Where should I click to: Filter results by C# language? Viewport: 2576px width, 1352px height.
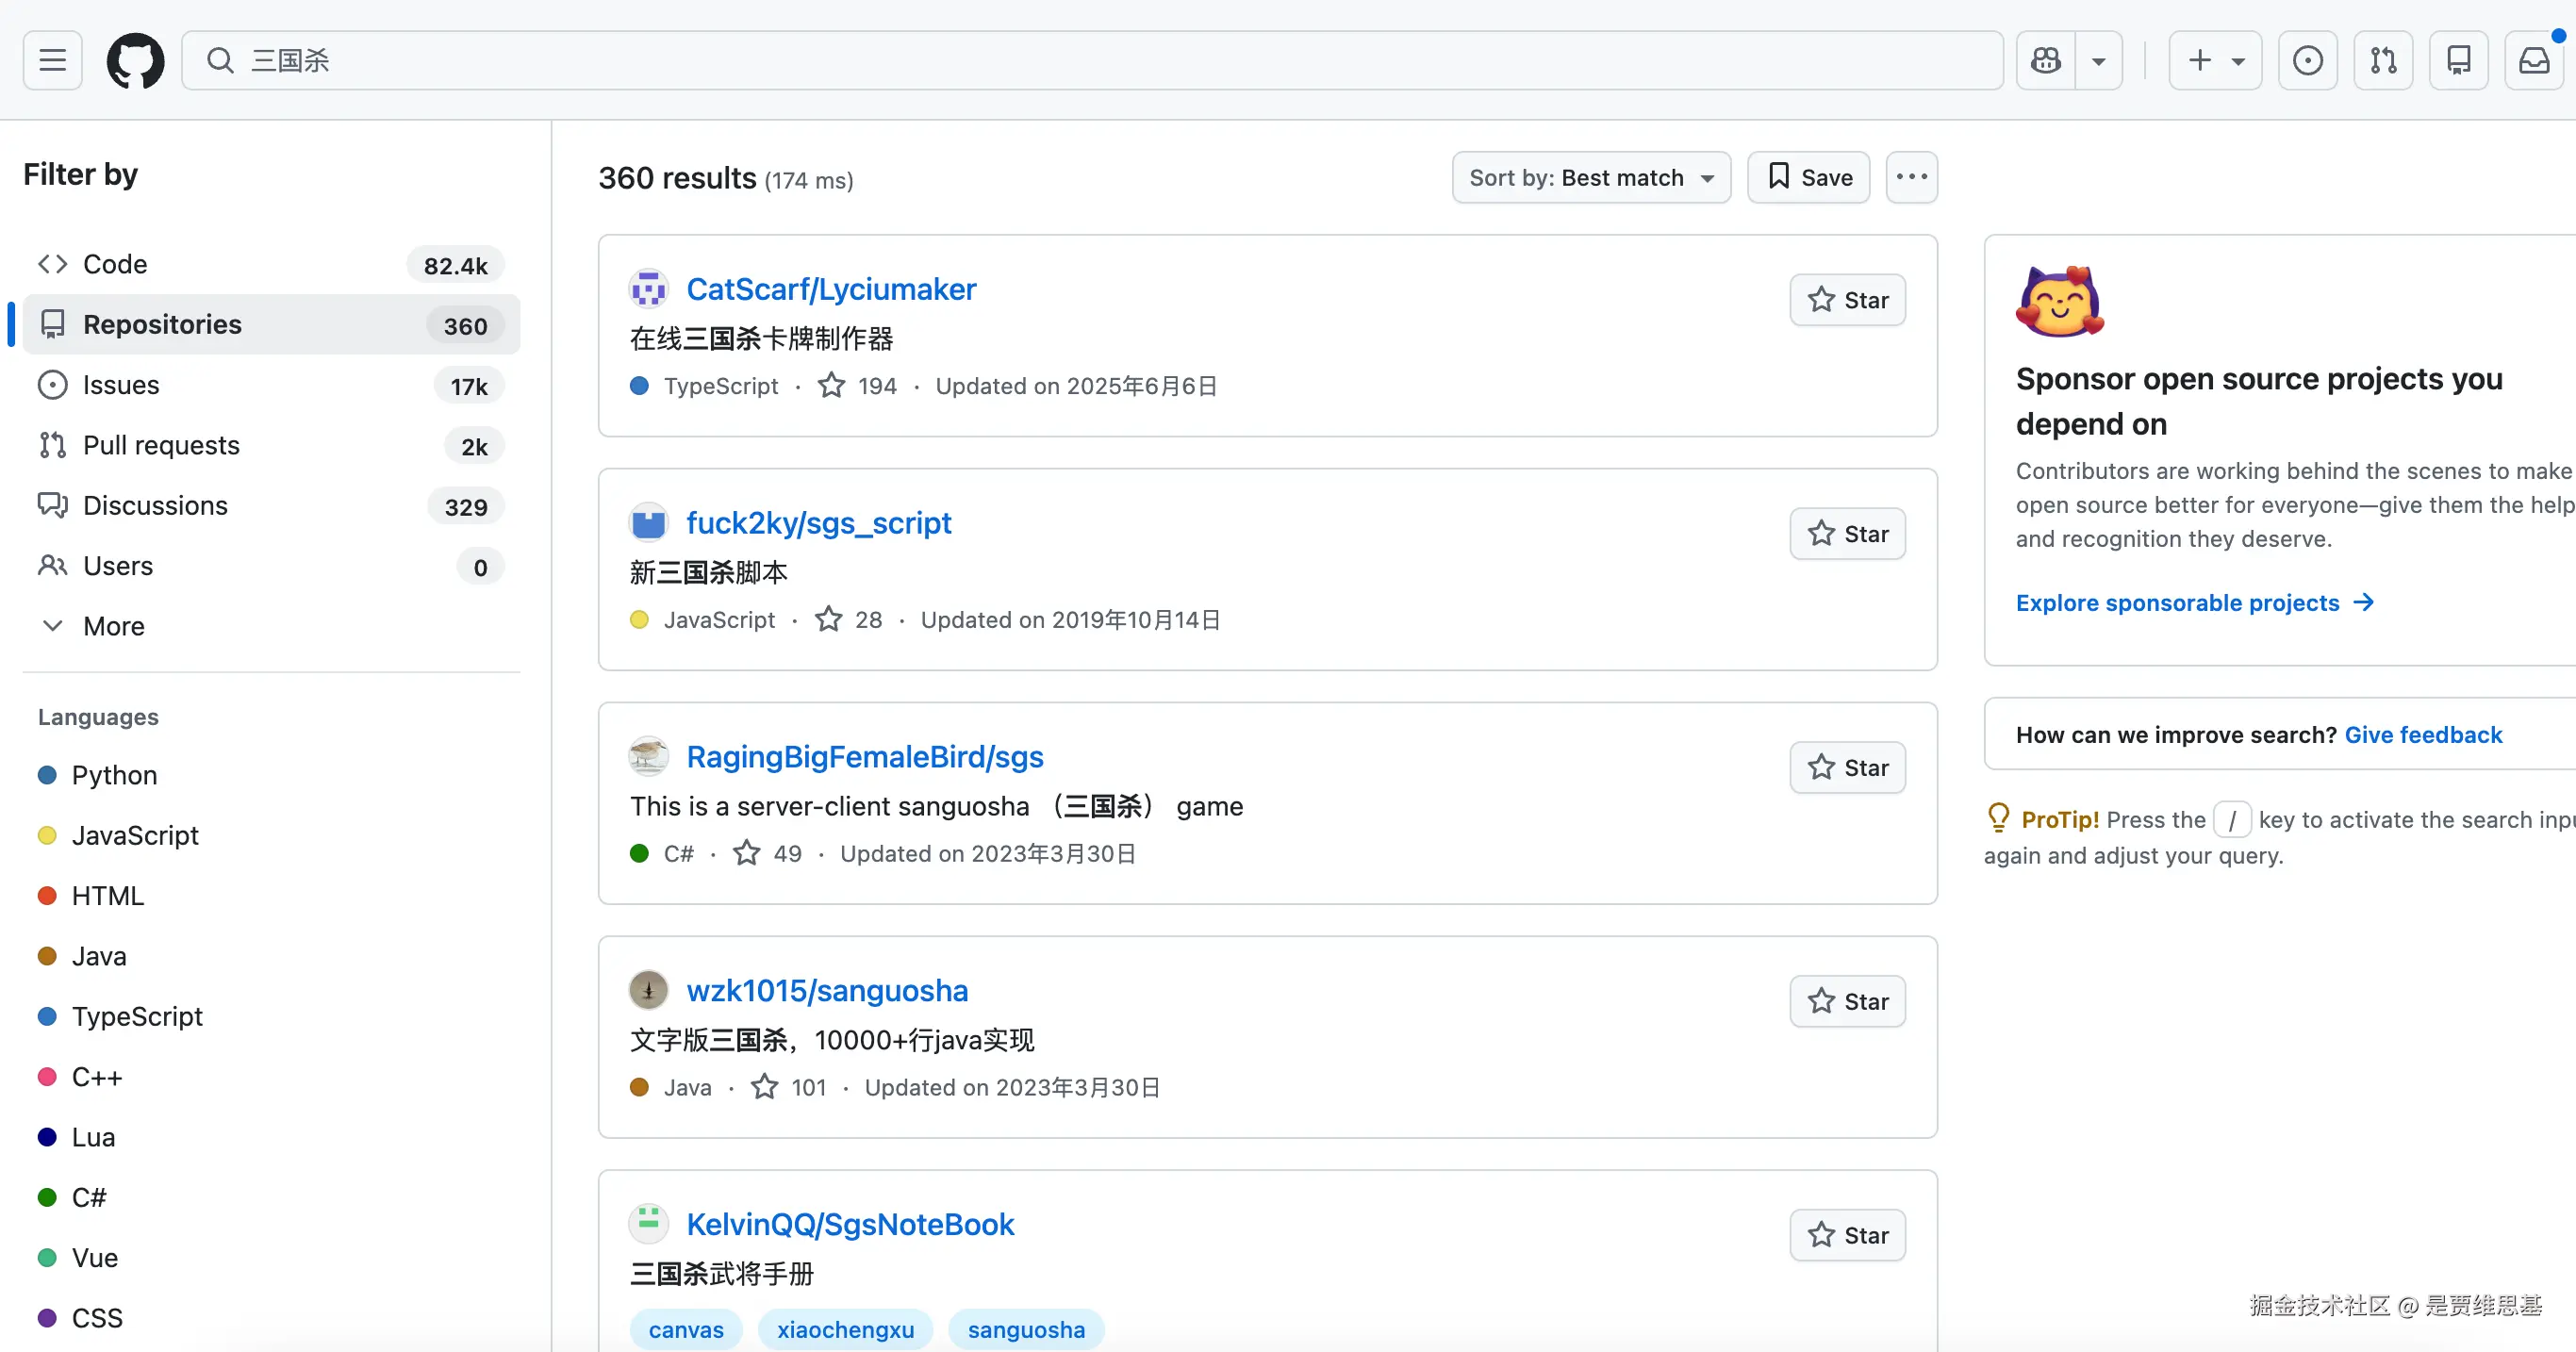click(72, 1197)
